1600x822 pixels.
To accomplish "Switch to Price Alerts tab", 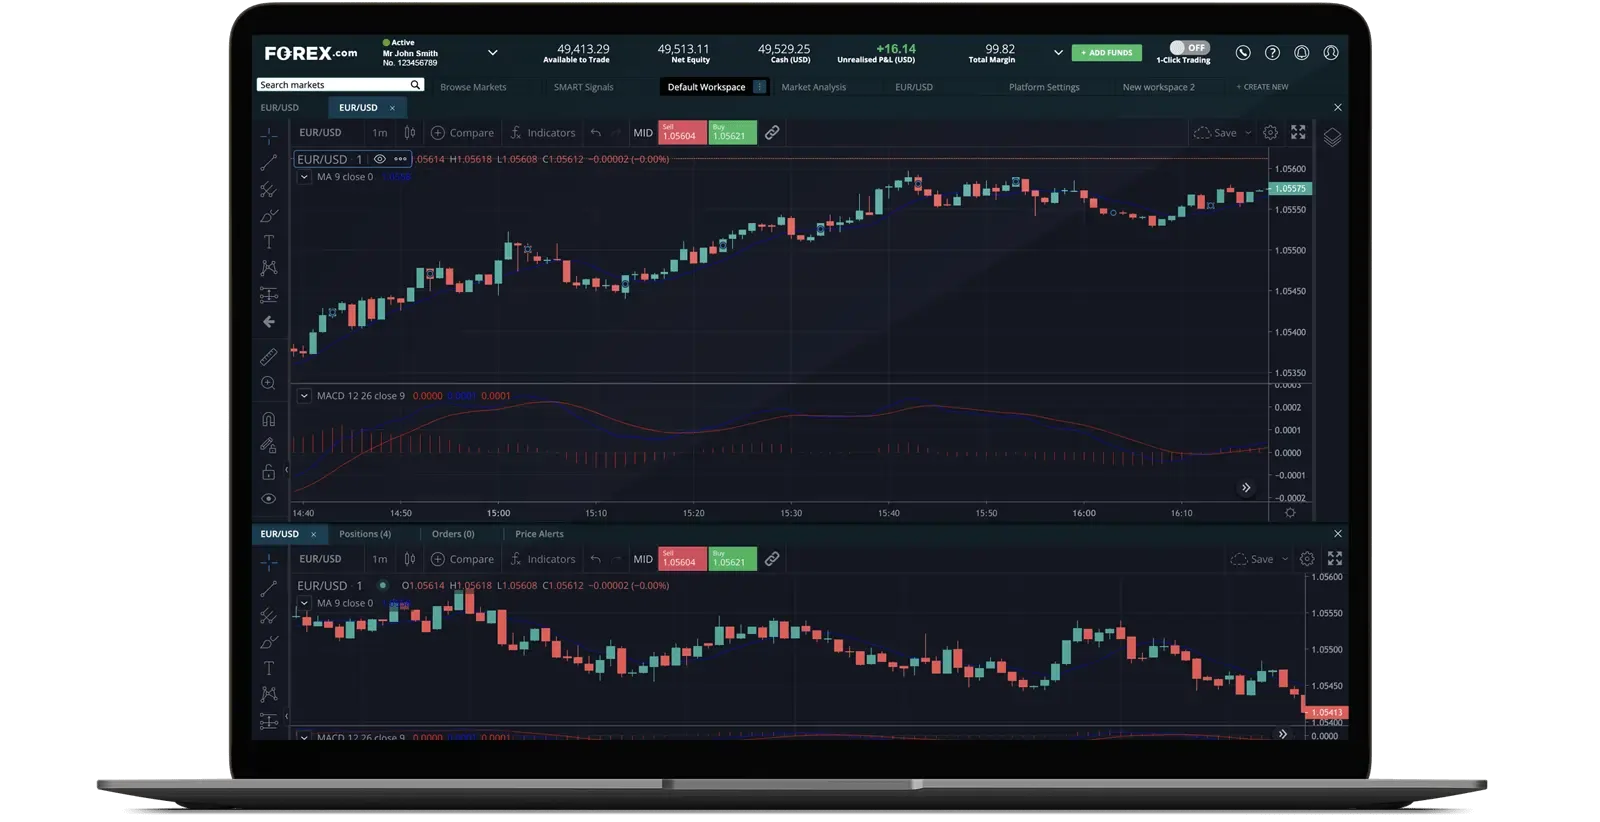I will tap(539, 534).
